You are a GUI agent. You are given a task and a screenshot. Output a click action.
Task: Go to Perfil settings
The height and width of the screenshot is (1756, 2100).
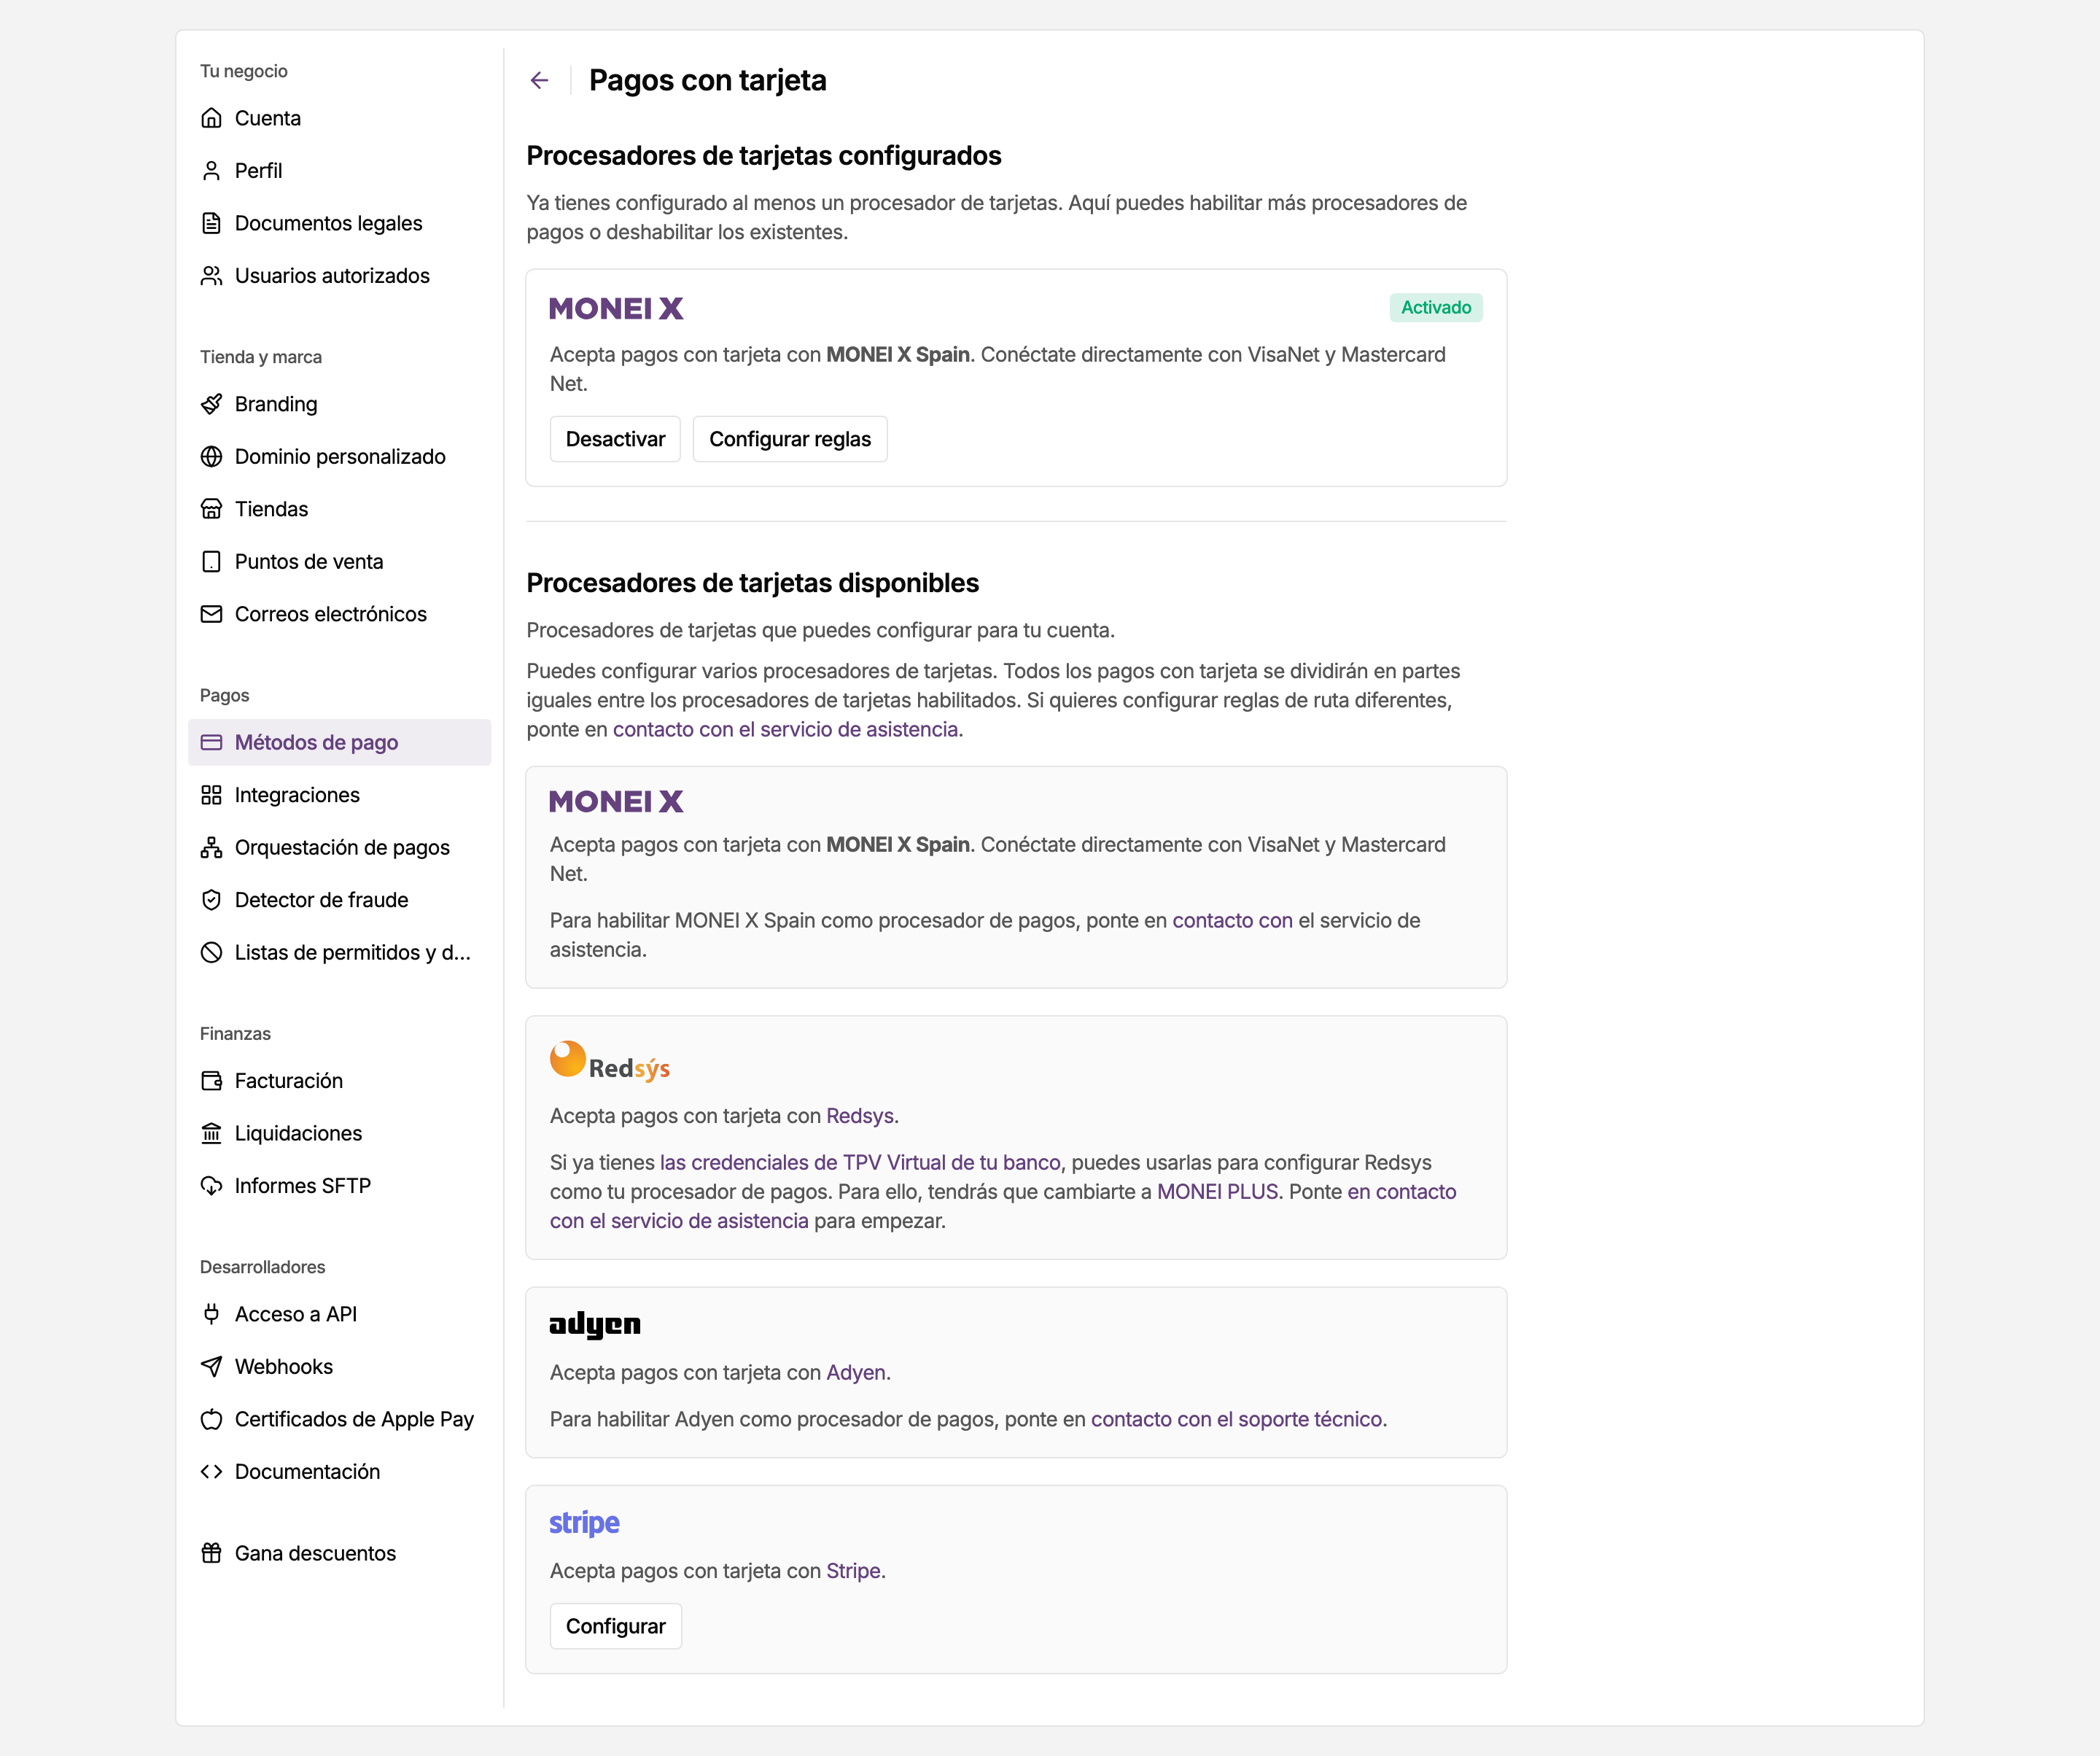click(339, 171)
